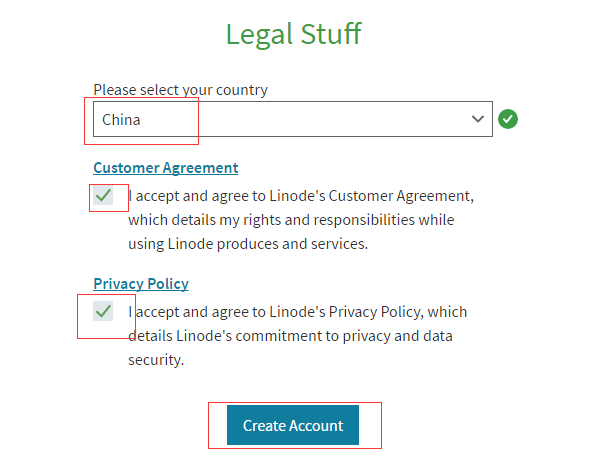601x465 pixels.
Task: Click the word 'security.' under Privacy Policy
Action: point(156,360)
